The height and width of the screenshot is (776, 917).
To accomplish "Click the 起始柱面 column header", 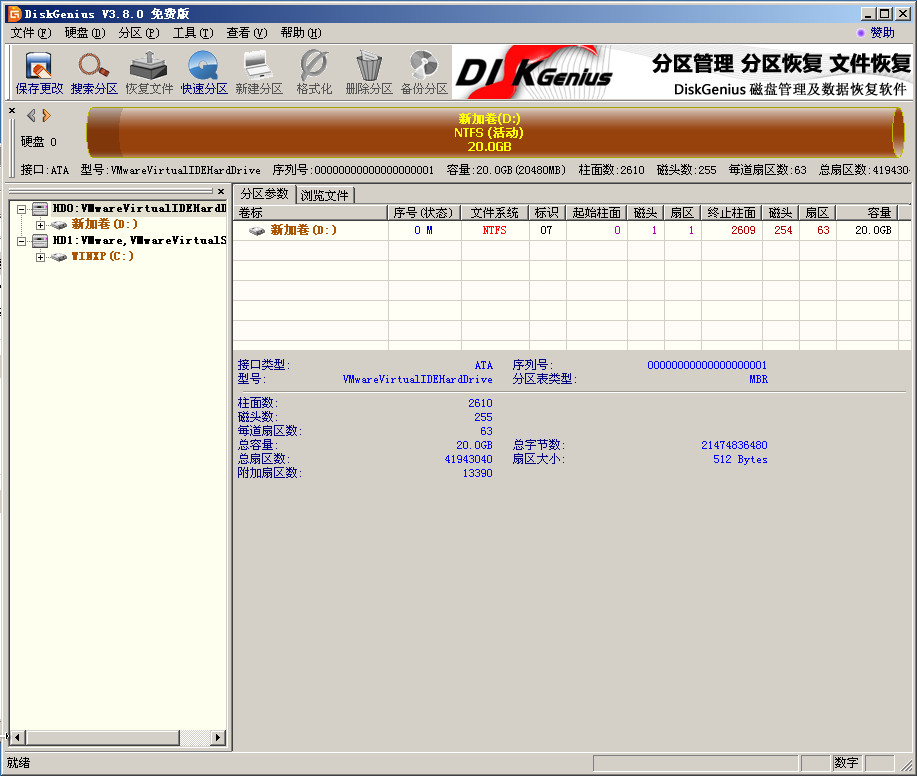I will pyautogui.click(x=597, y=213).
